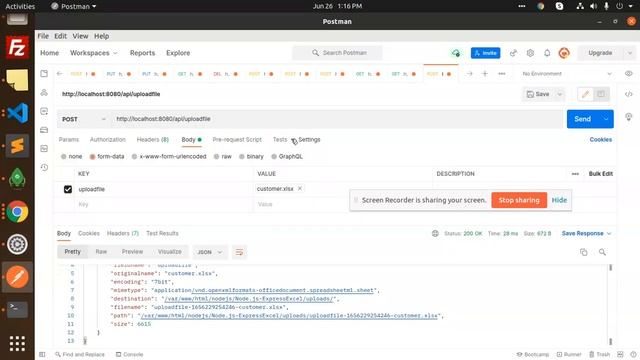Open Postman settings gear icon
The width and height of the screenshot is (640, 360).
530,53
